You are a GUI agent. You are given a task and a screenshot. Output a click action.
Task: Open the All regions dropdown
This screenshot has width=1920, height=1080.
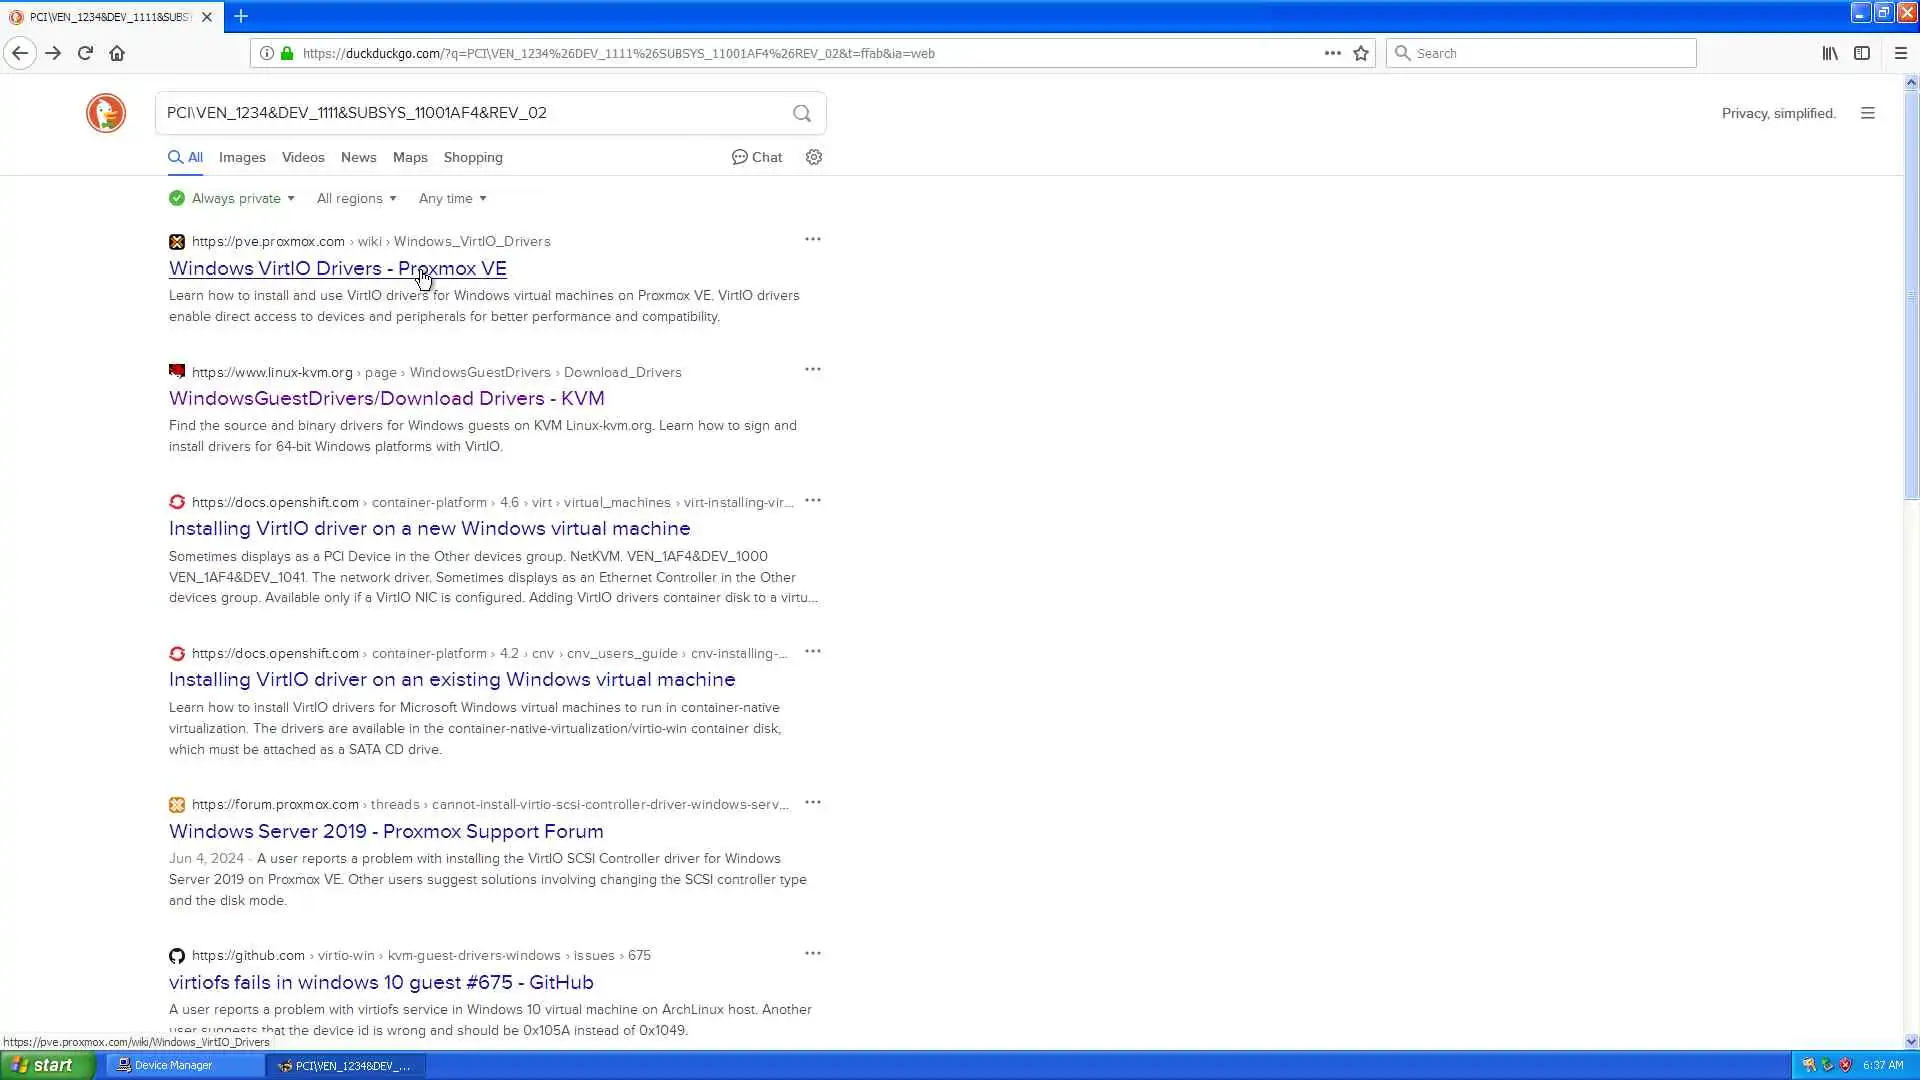(356, 198)
